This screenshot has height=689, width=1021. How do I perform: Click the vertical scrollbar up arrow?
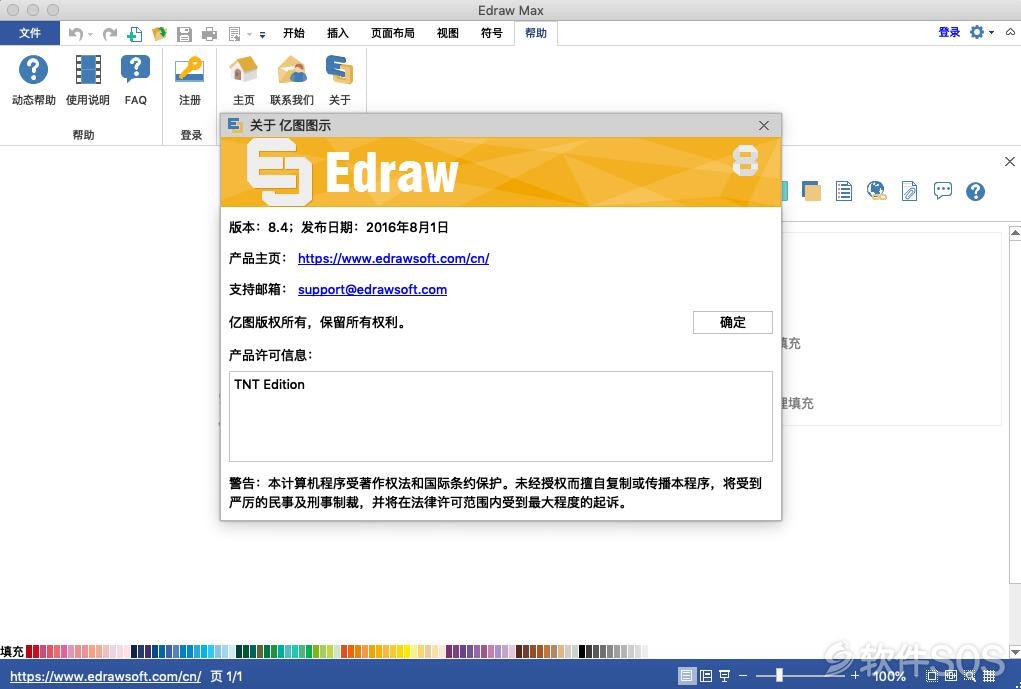1015,232
